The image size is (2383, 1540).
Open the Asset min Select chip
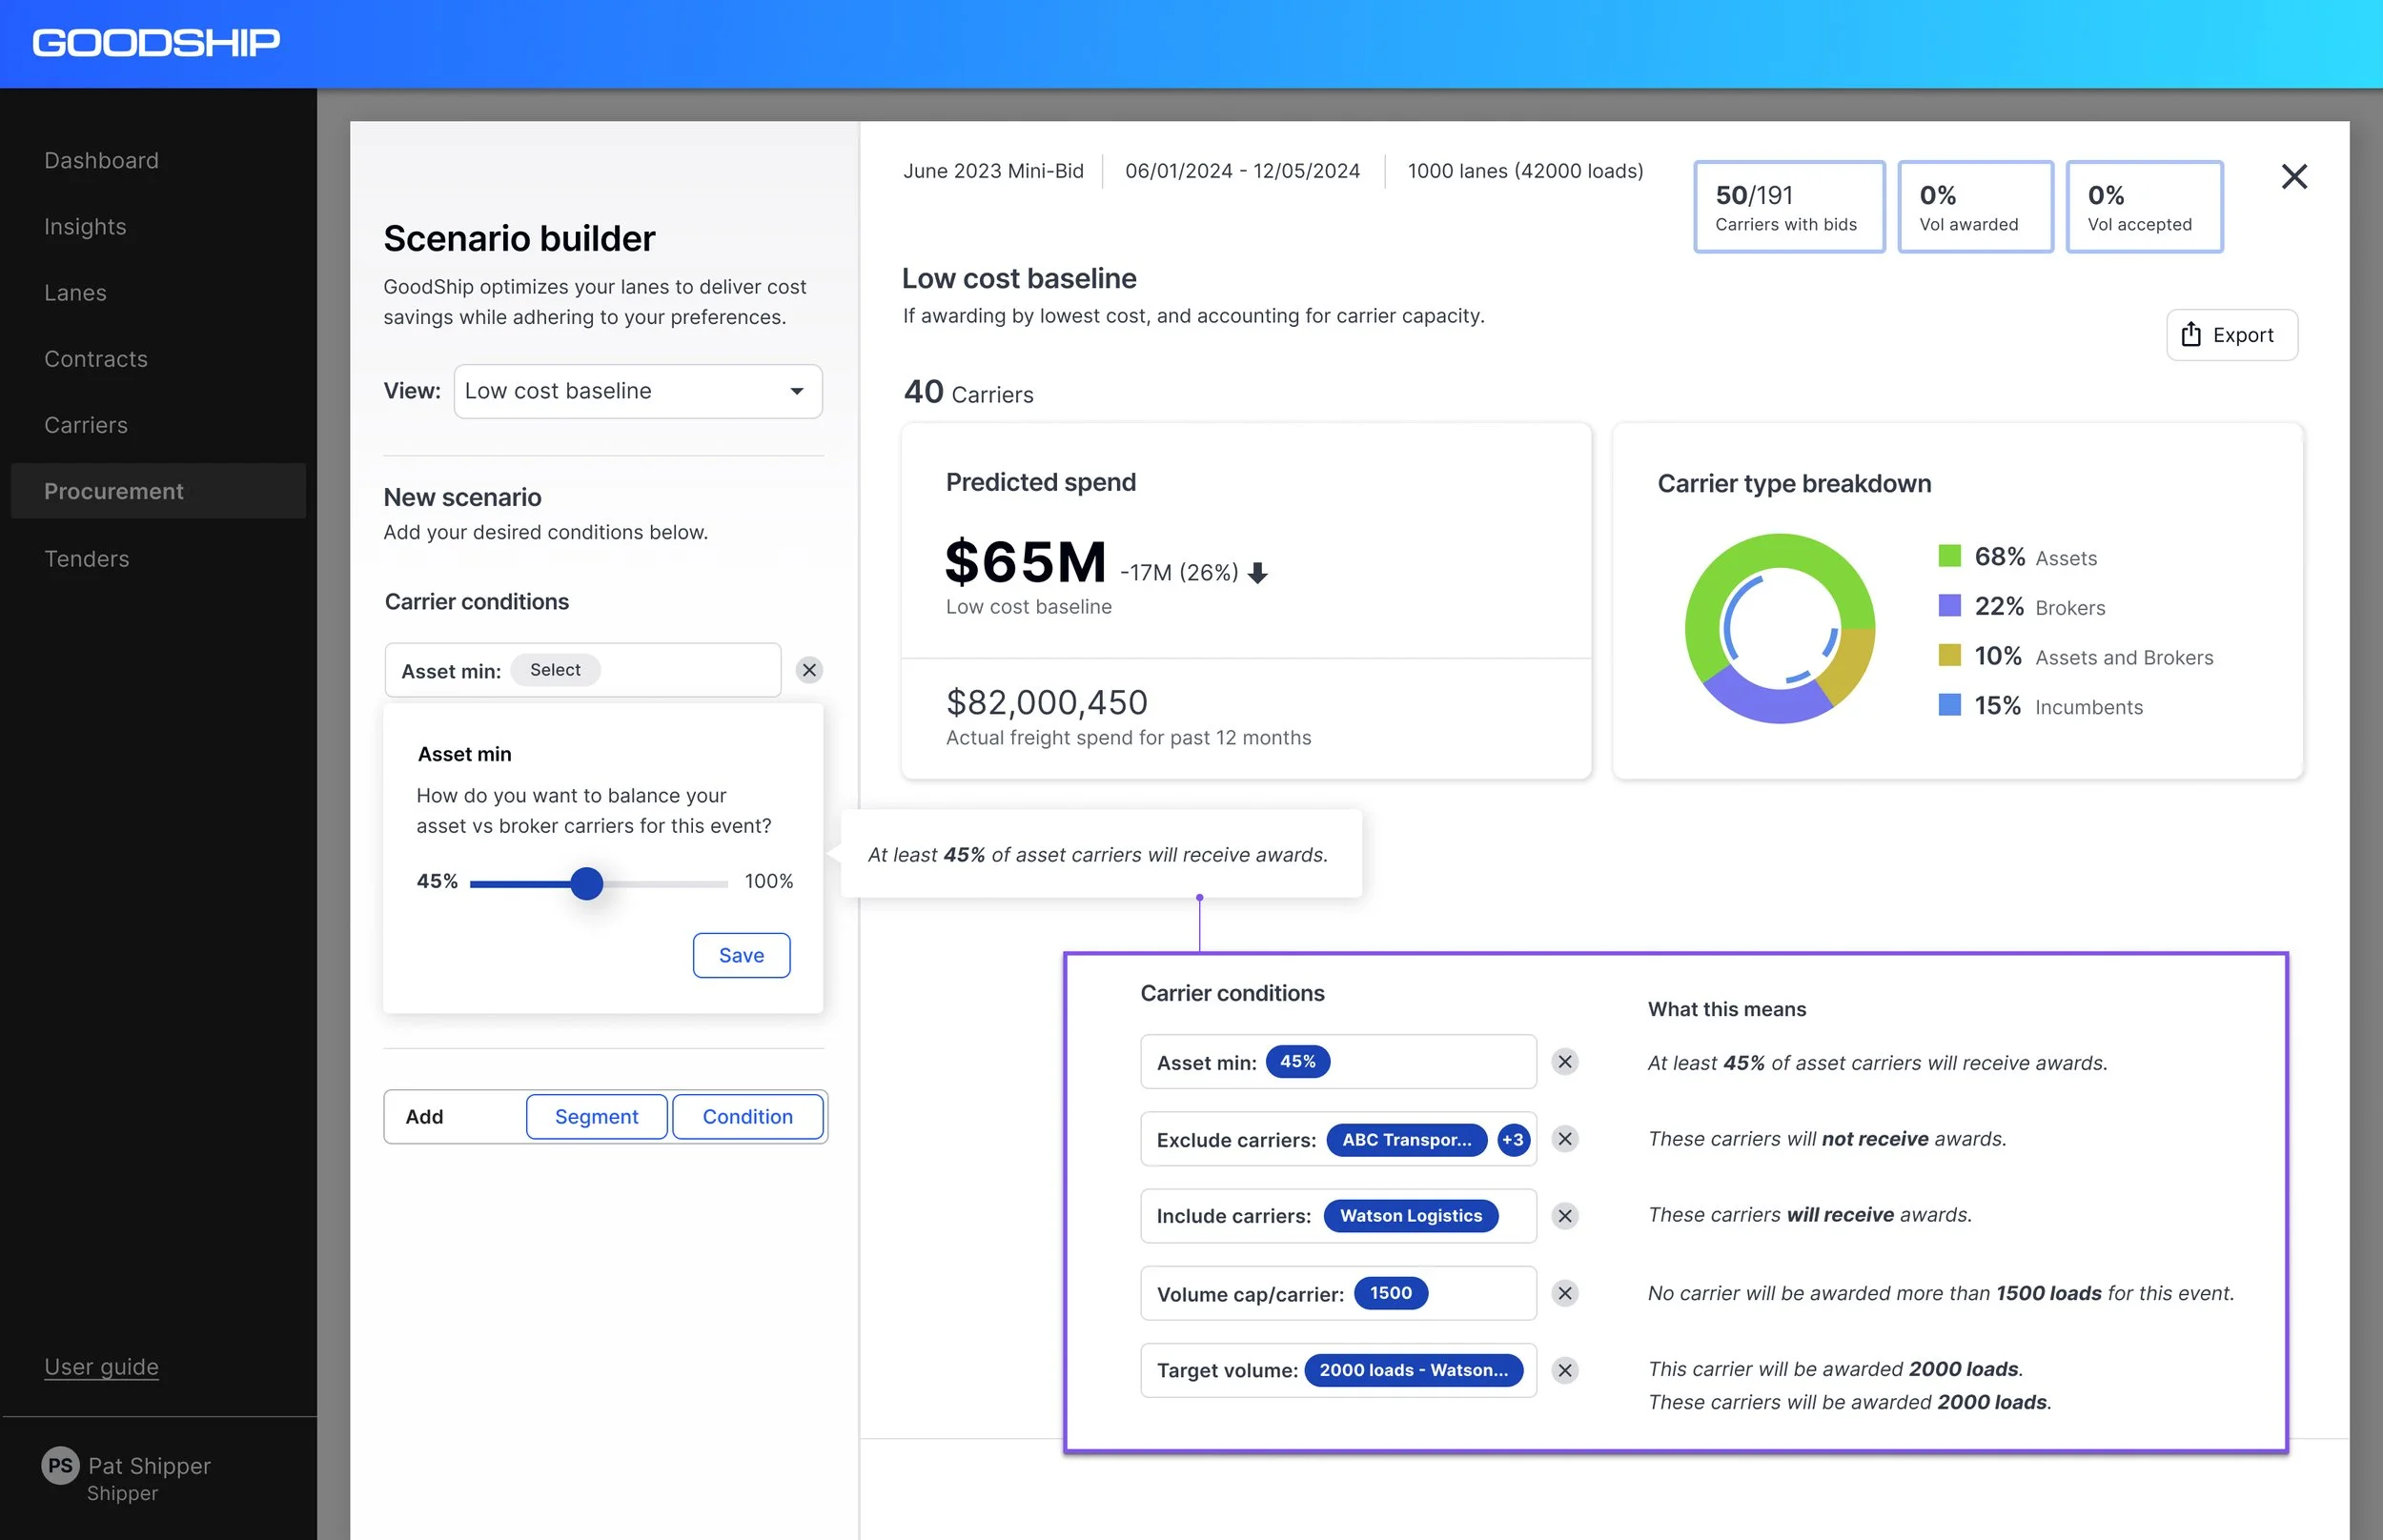point(555,670)
